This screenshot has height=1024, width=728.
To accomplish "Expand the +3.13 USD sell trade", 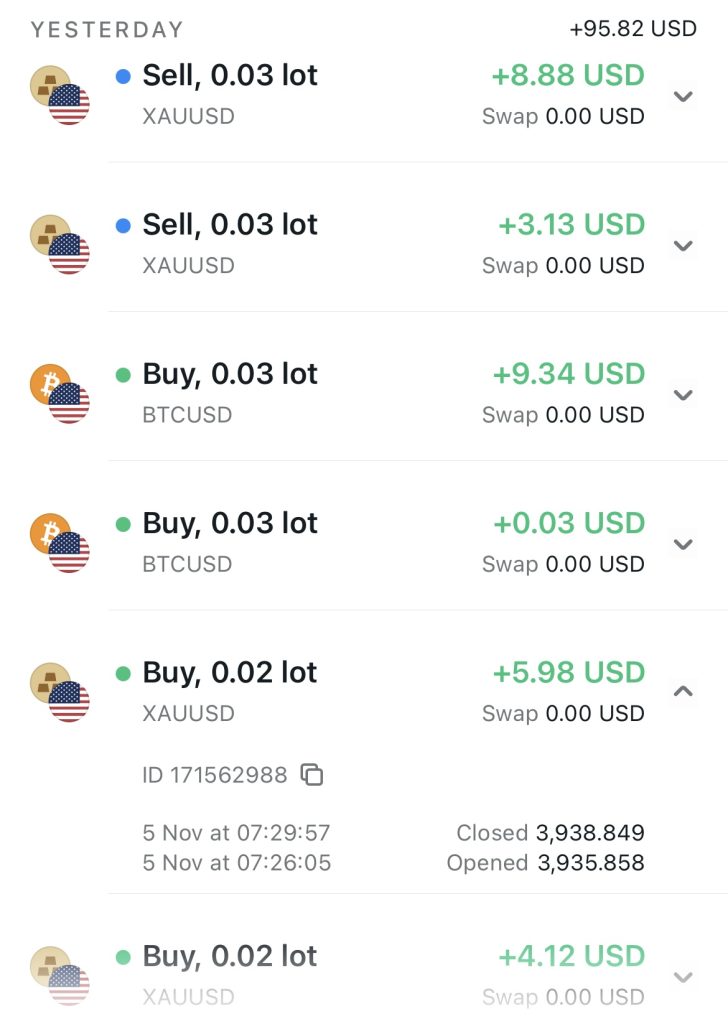I will click(684, 246).
